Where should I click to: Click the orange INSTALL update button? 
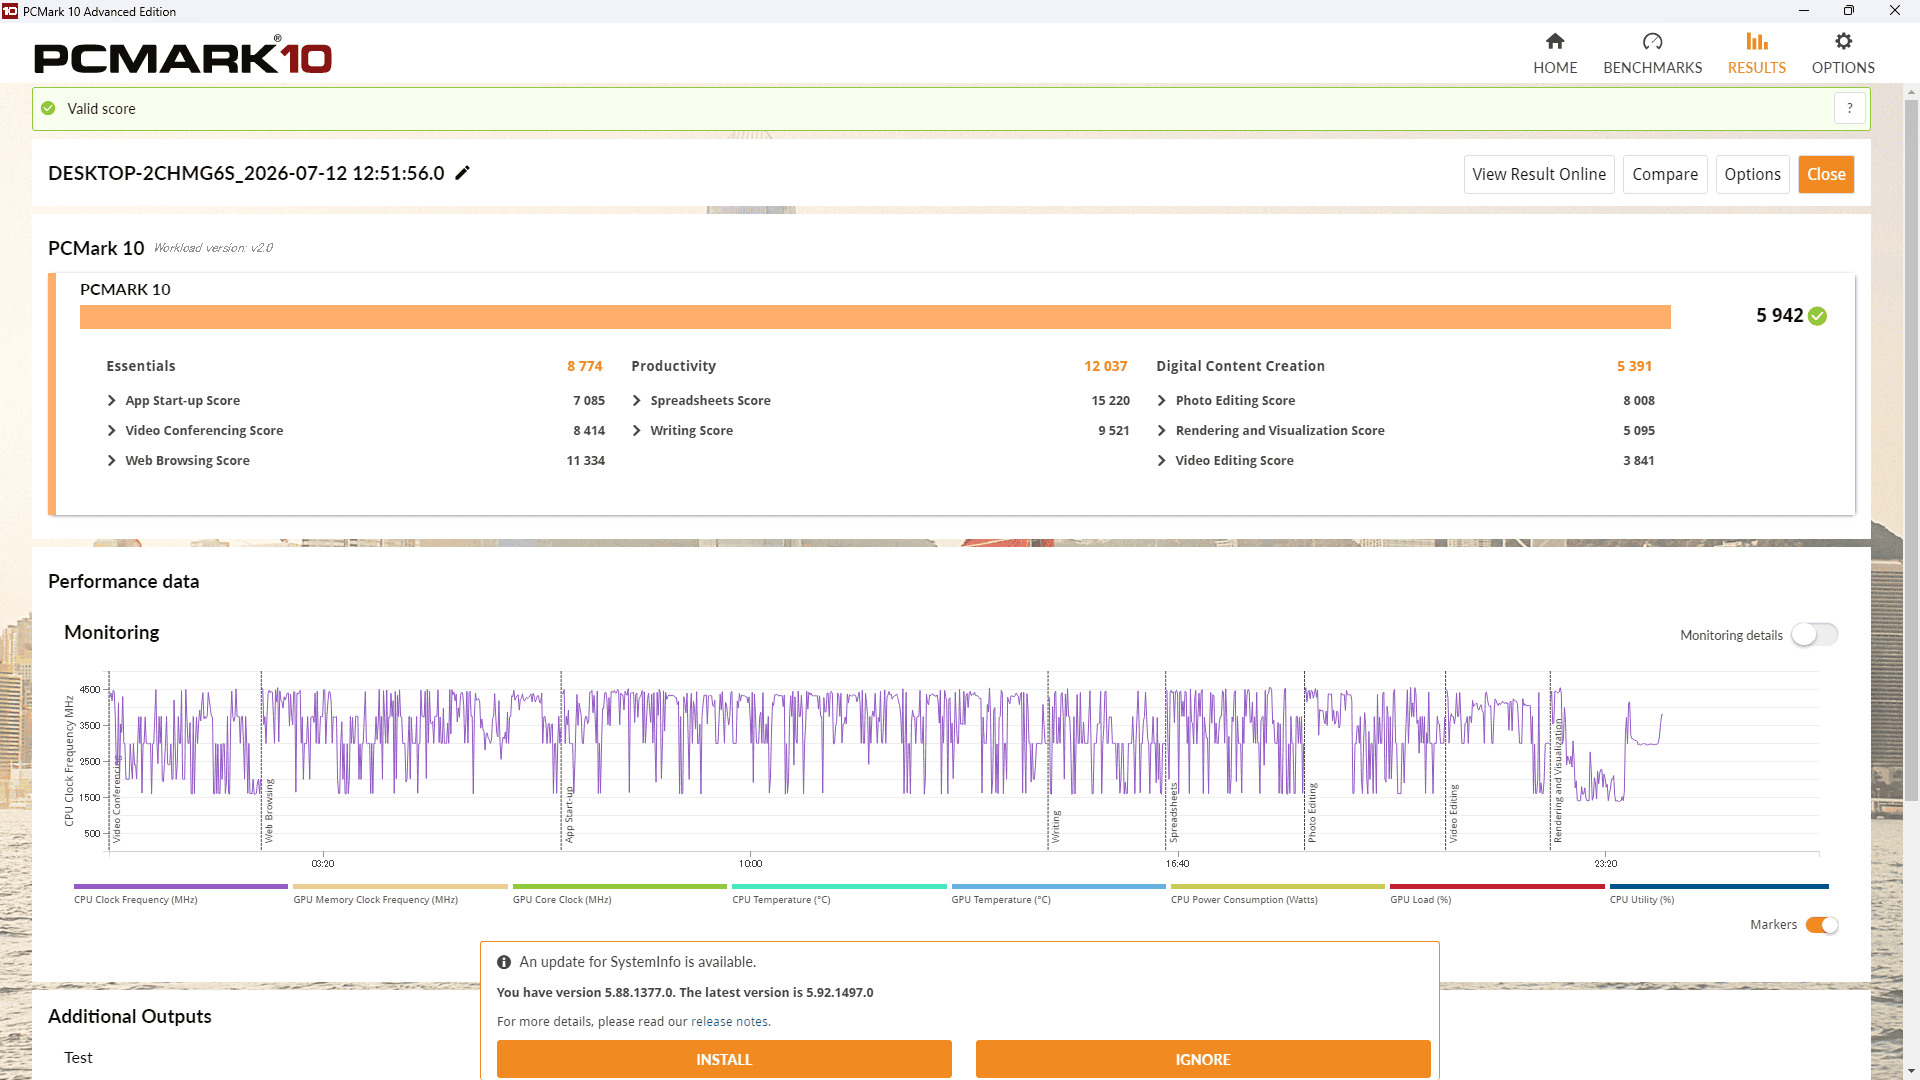(724, 1059)
